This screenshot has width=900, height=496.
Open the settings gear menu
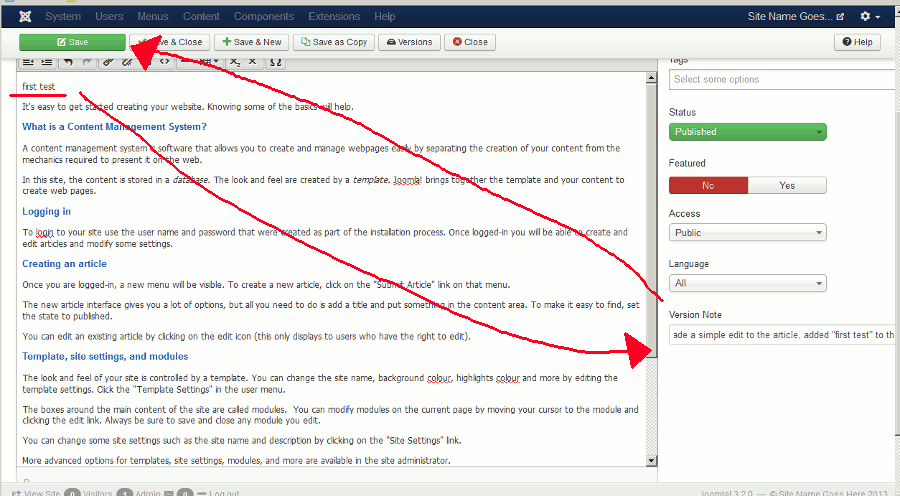coord(869,16)
